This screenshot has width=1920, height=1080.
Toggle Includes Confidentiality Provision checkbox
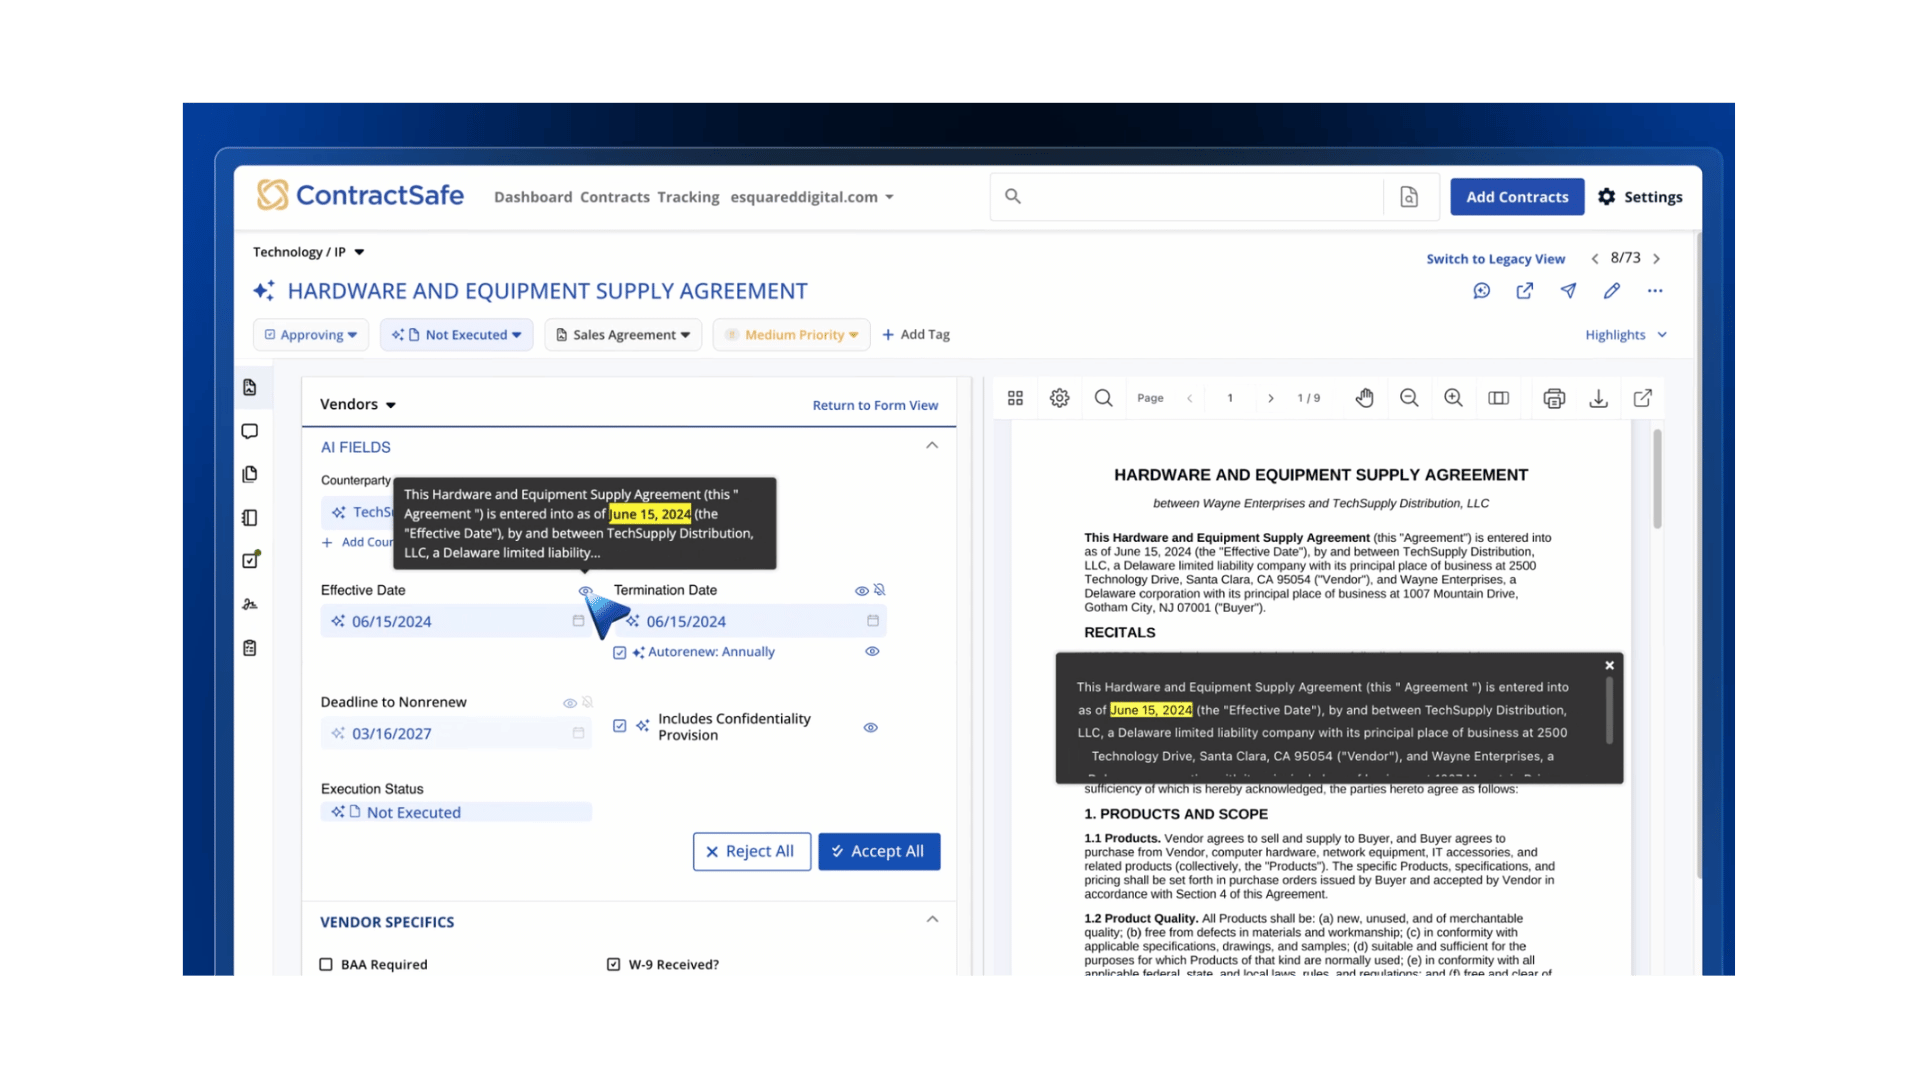coord(620,726)
